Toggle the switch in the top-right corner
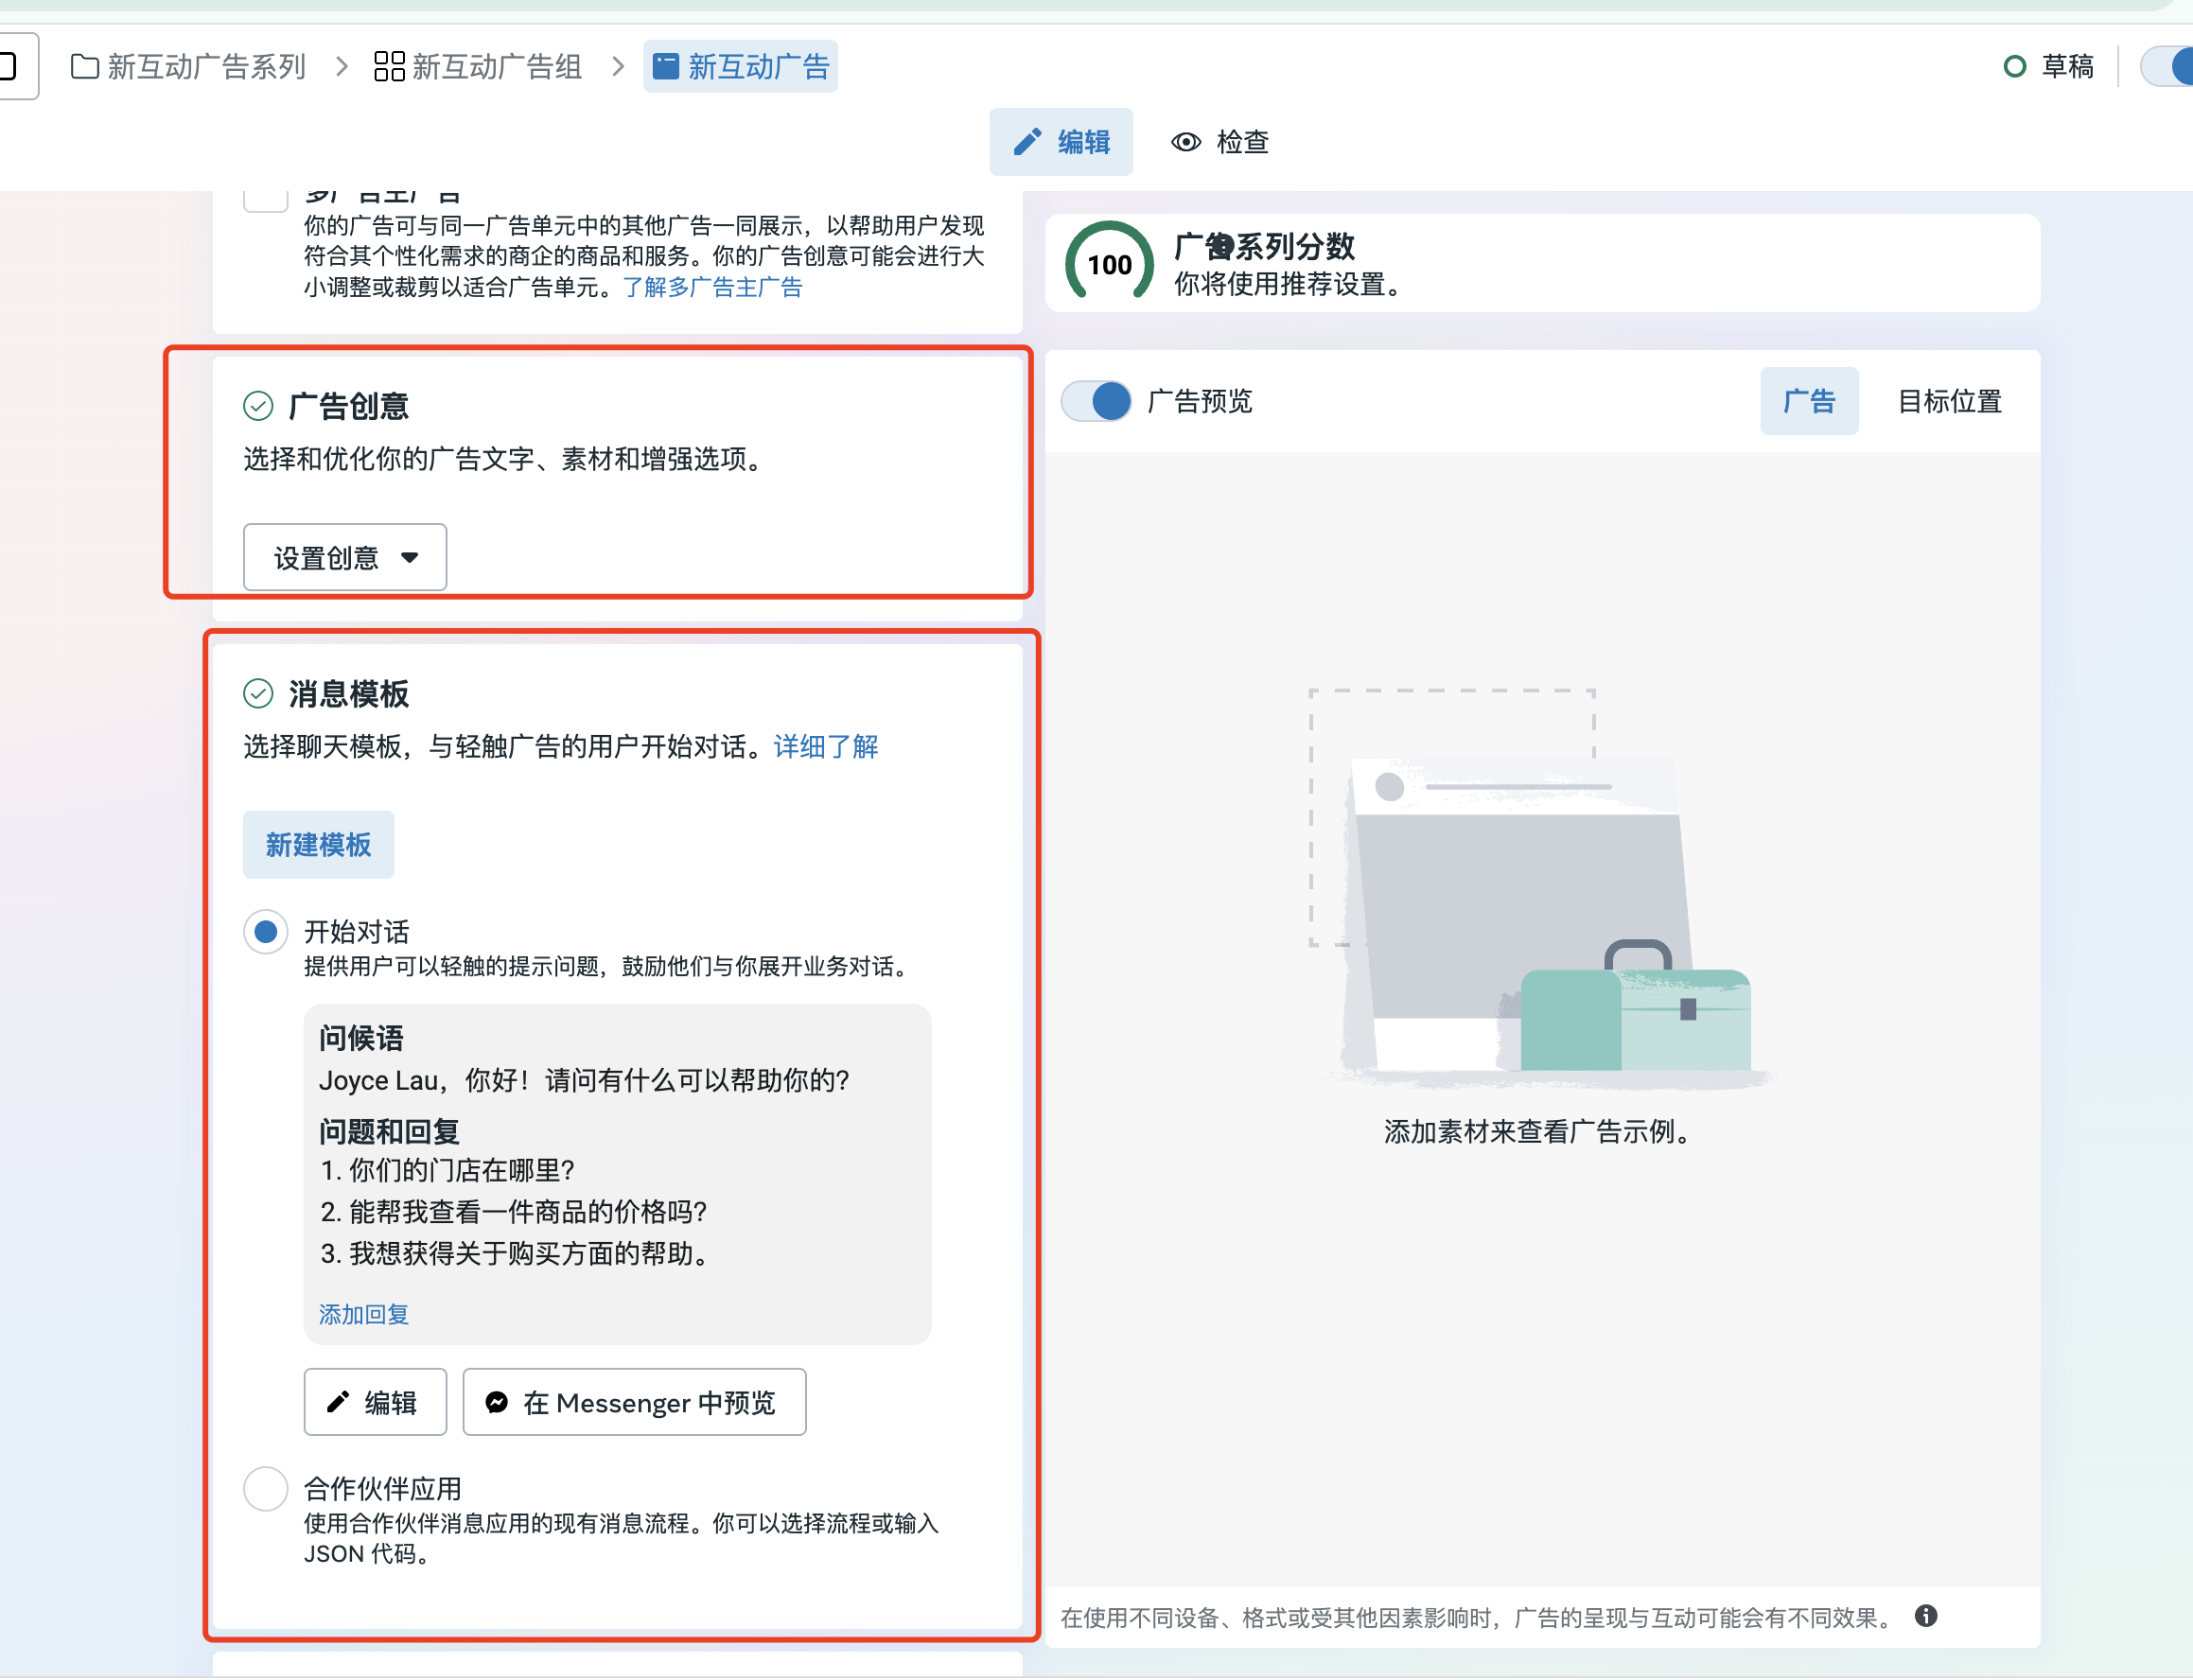 pyautogui.click(x=2170, y=66)
